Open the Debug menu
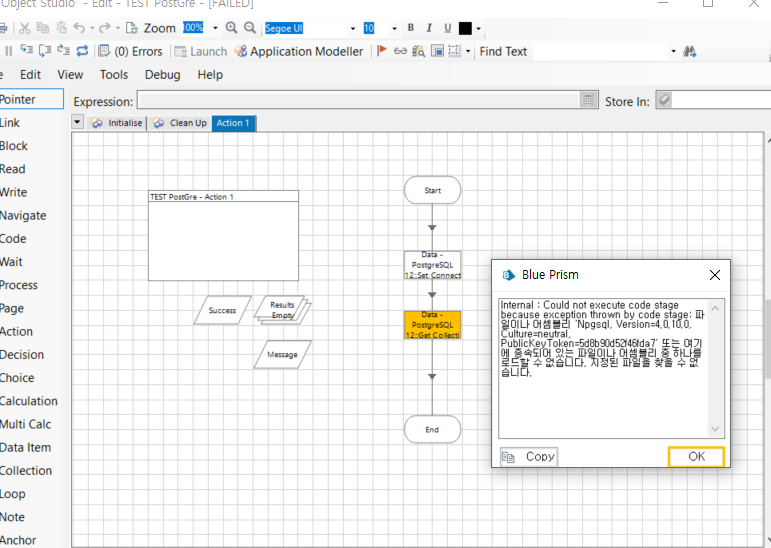 [162, 74]
